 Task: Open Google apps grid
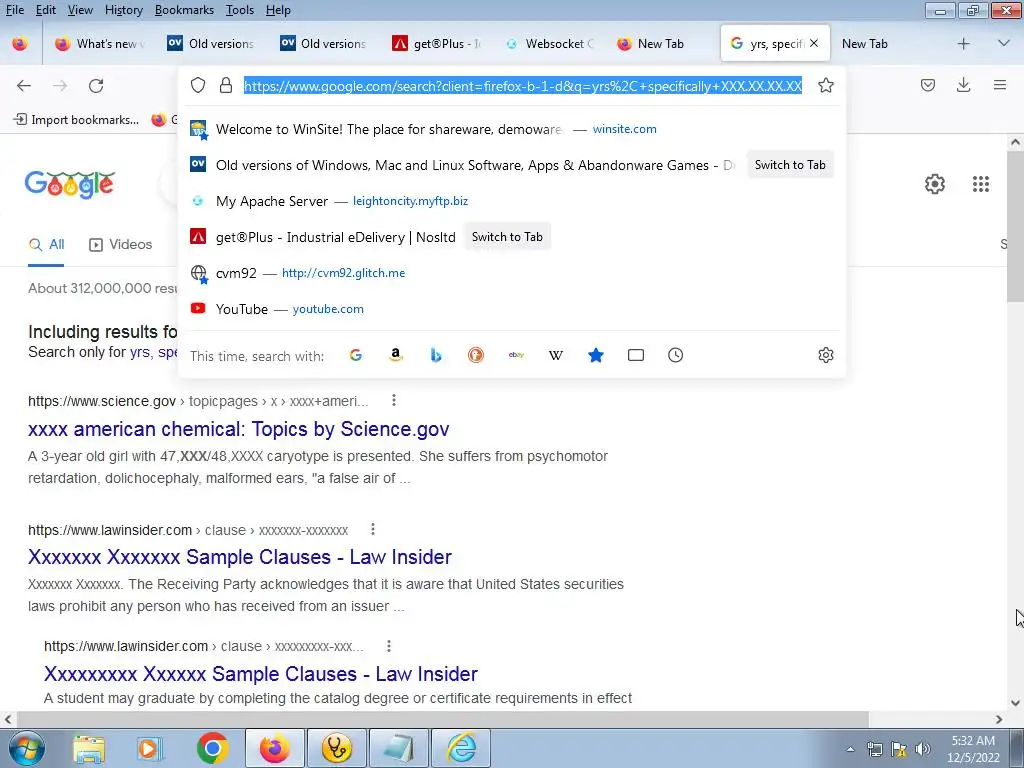(980, 184)
